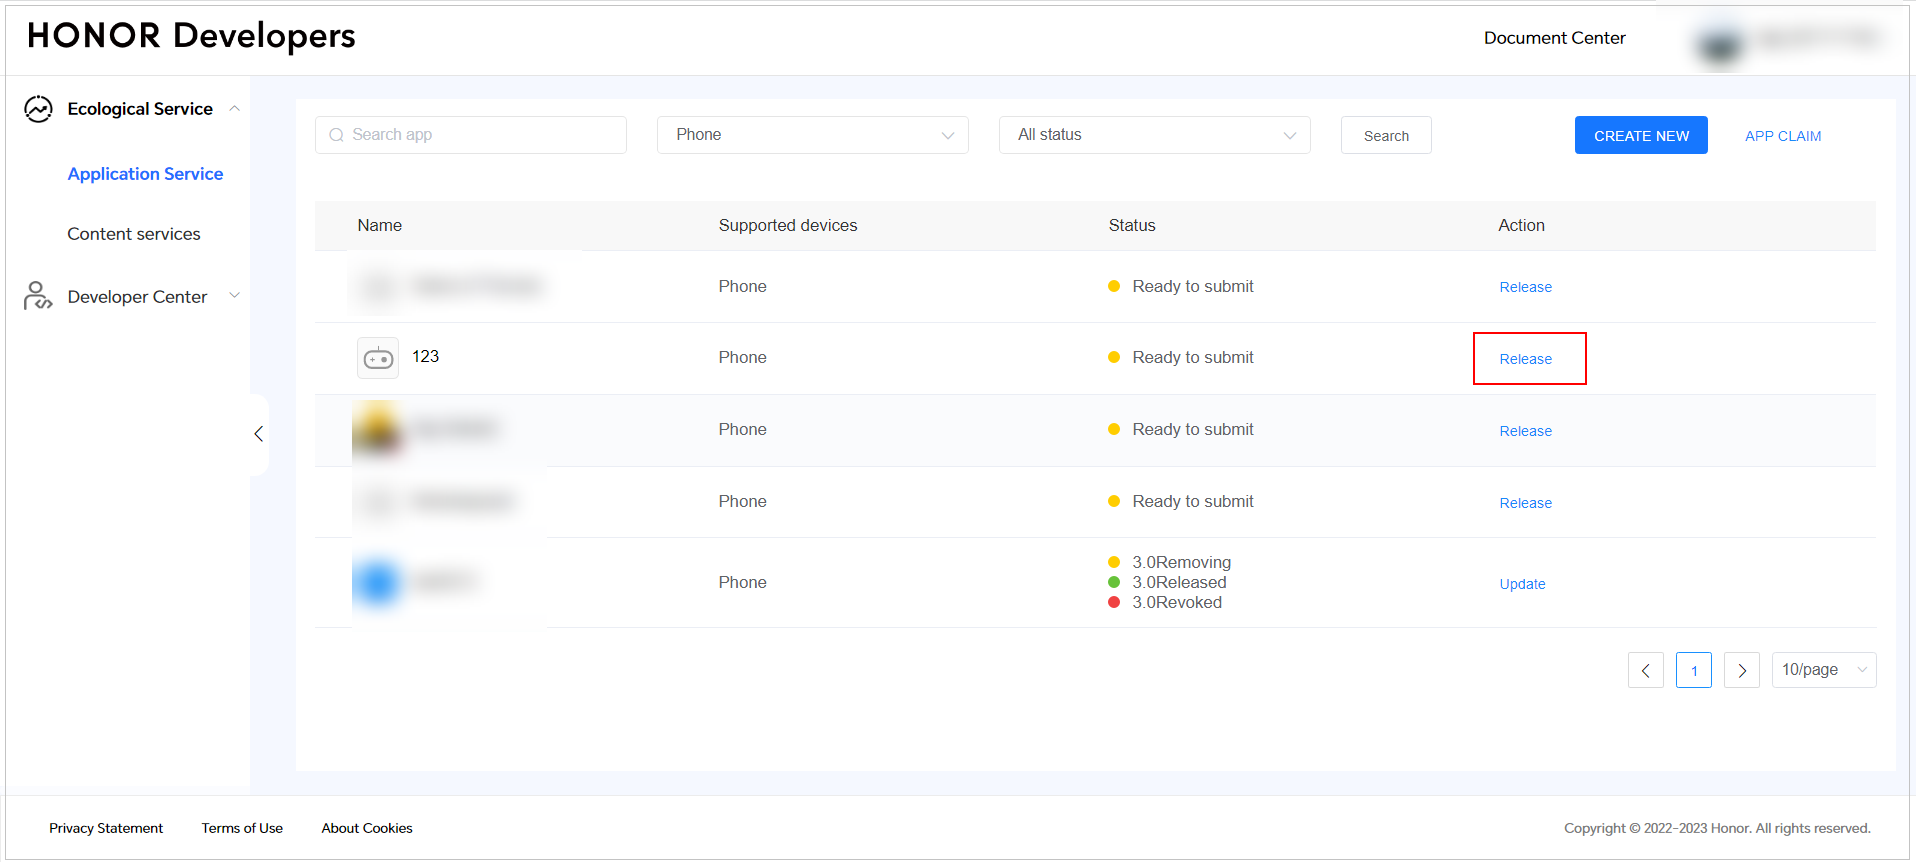This screenshot has width=1916, height=862.
Task: Collapse the sidebar with the left arrow handle
Action: point(259,434)
